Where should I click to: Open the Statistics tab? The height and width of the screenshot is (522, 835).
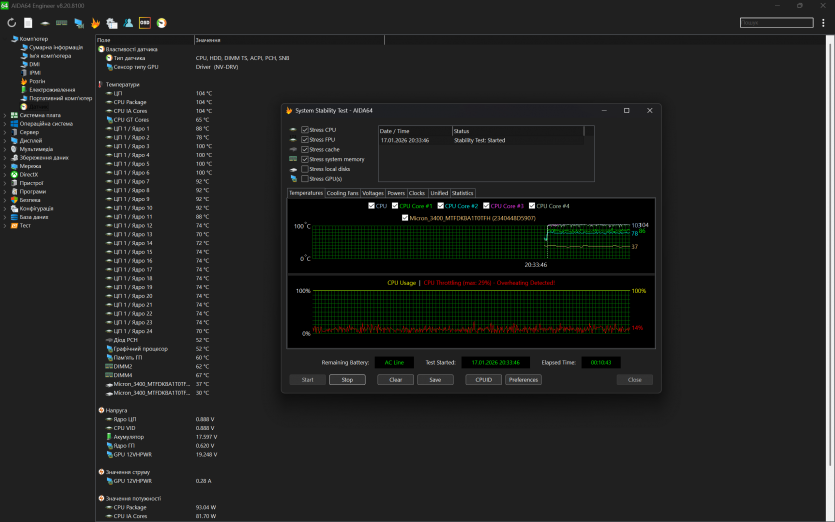462,193
